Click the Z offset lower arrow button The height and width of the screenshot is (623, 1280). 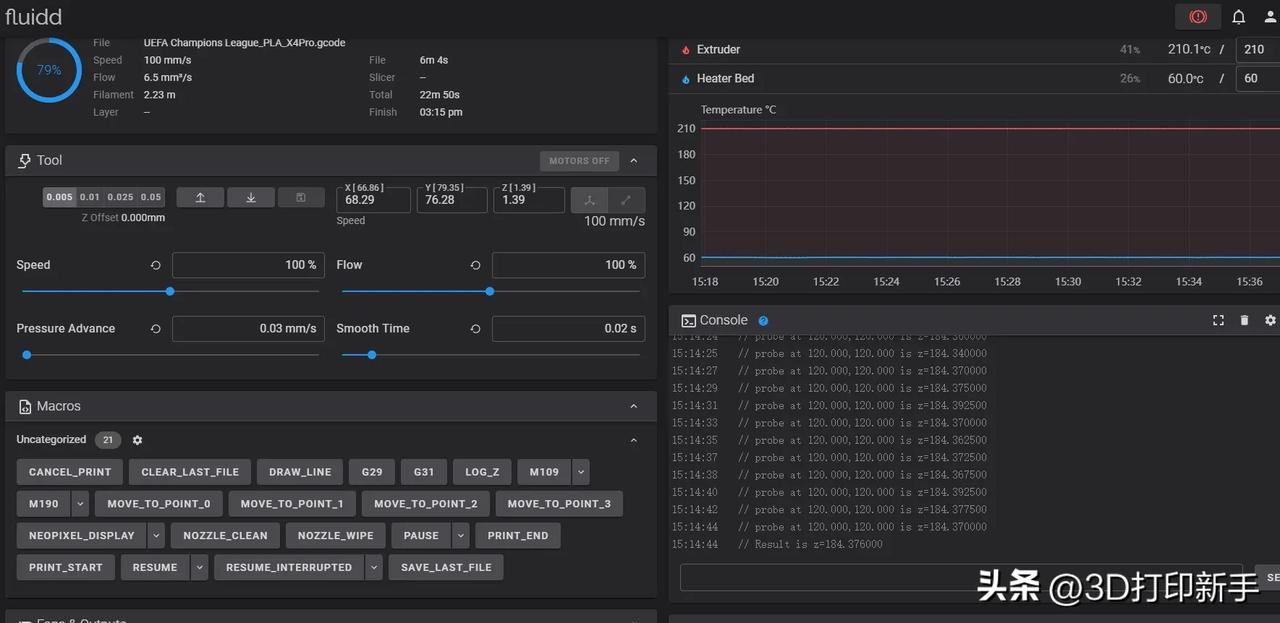pyautogui.click(x=251, y=198)
